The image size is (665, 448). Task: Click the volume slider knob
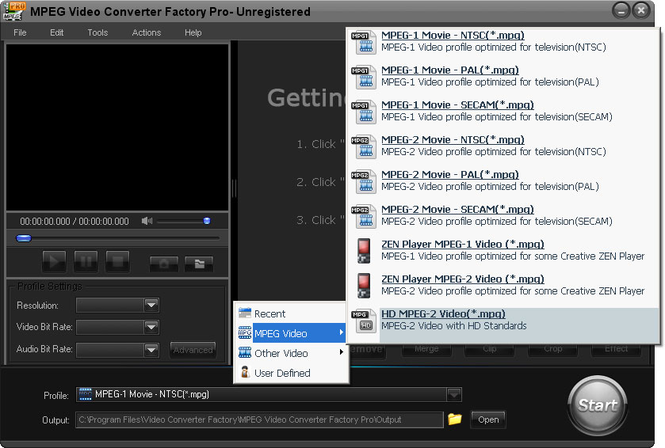coord(207,221)
